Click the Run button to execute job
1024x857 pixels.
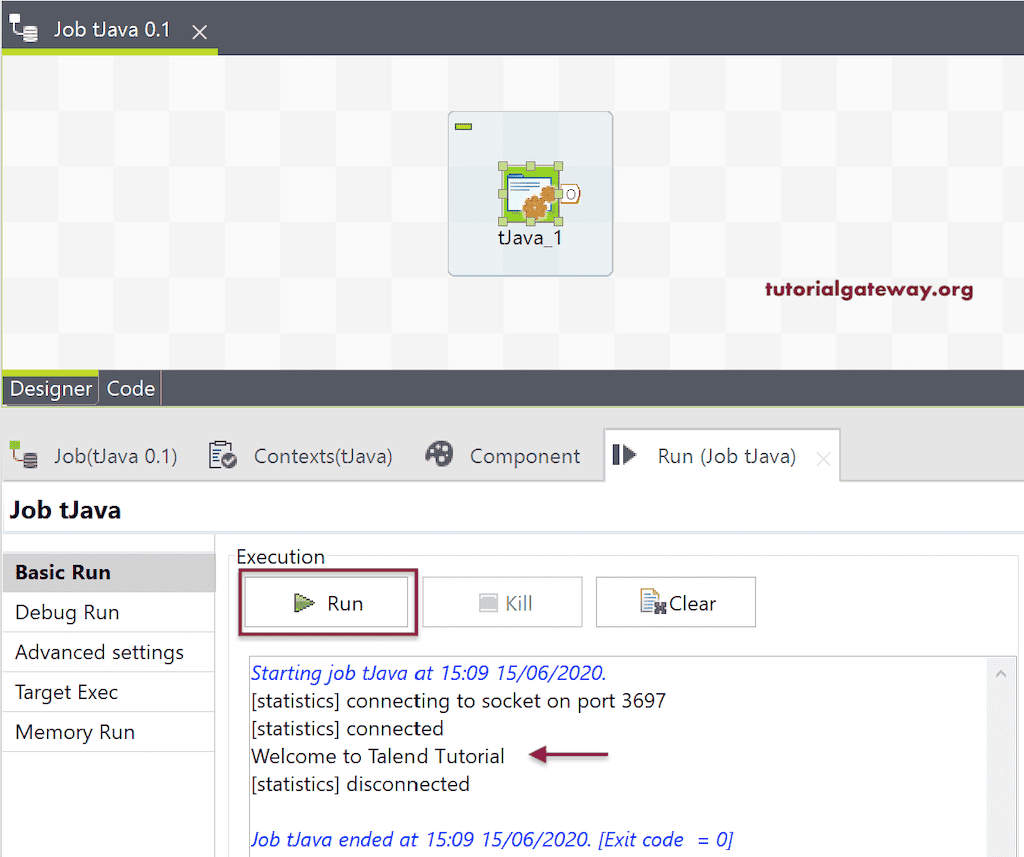pos(327,602)
